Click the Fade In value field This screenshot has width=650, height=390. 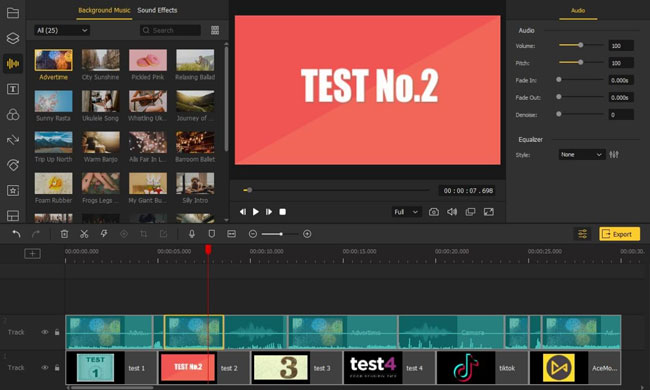(x=621, y=80)
